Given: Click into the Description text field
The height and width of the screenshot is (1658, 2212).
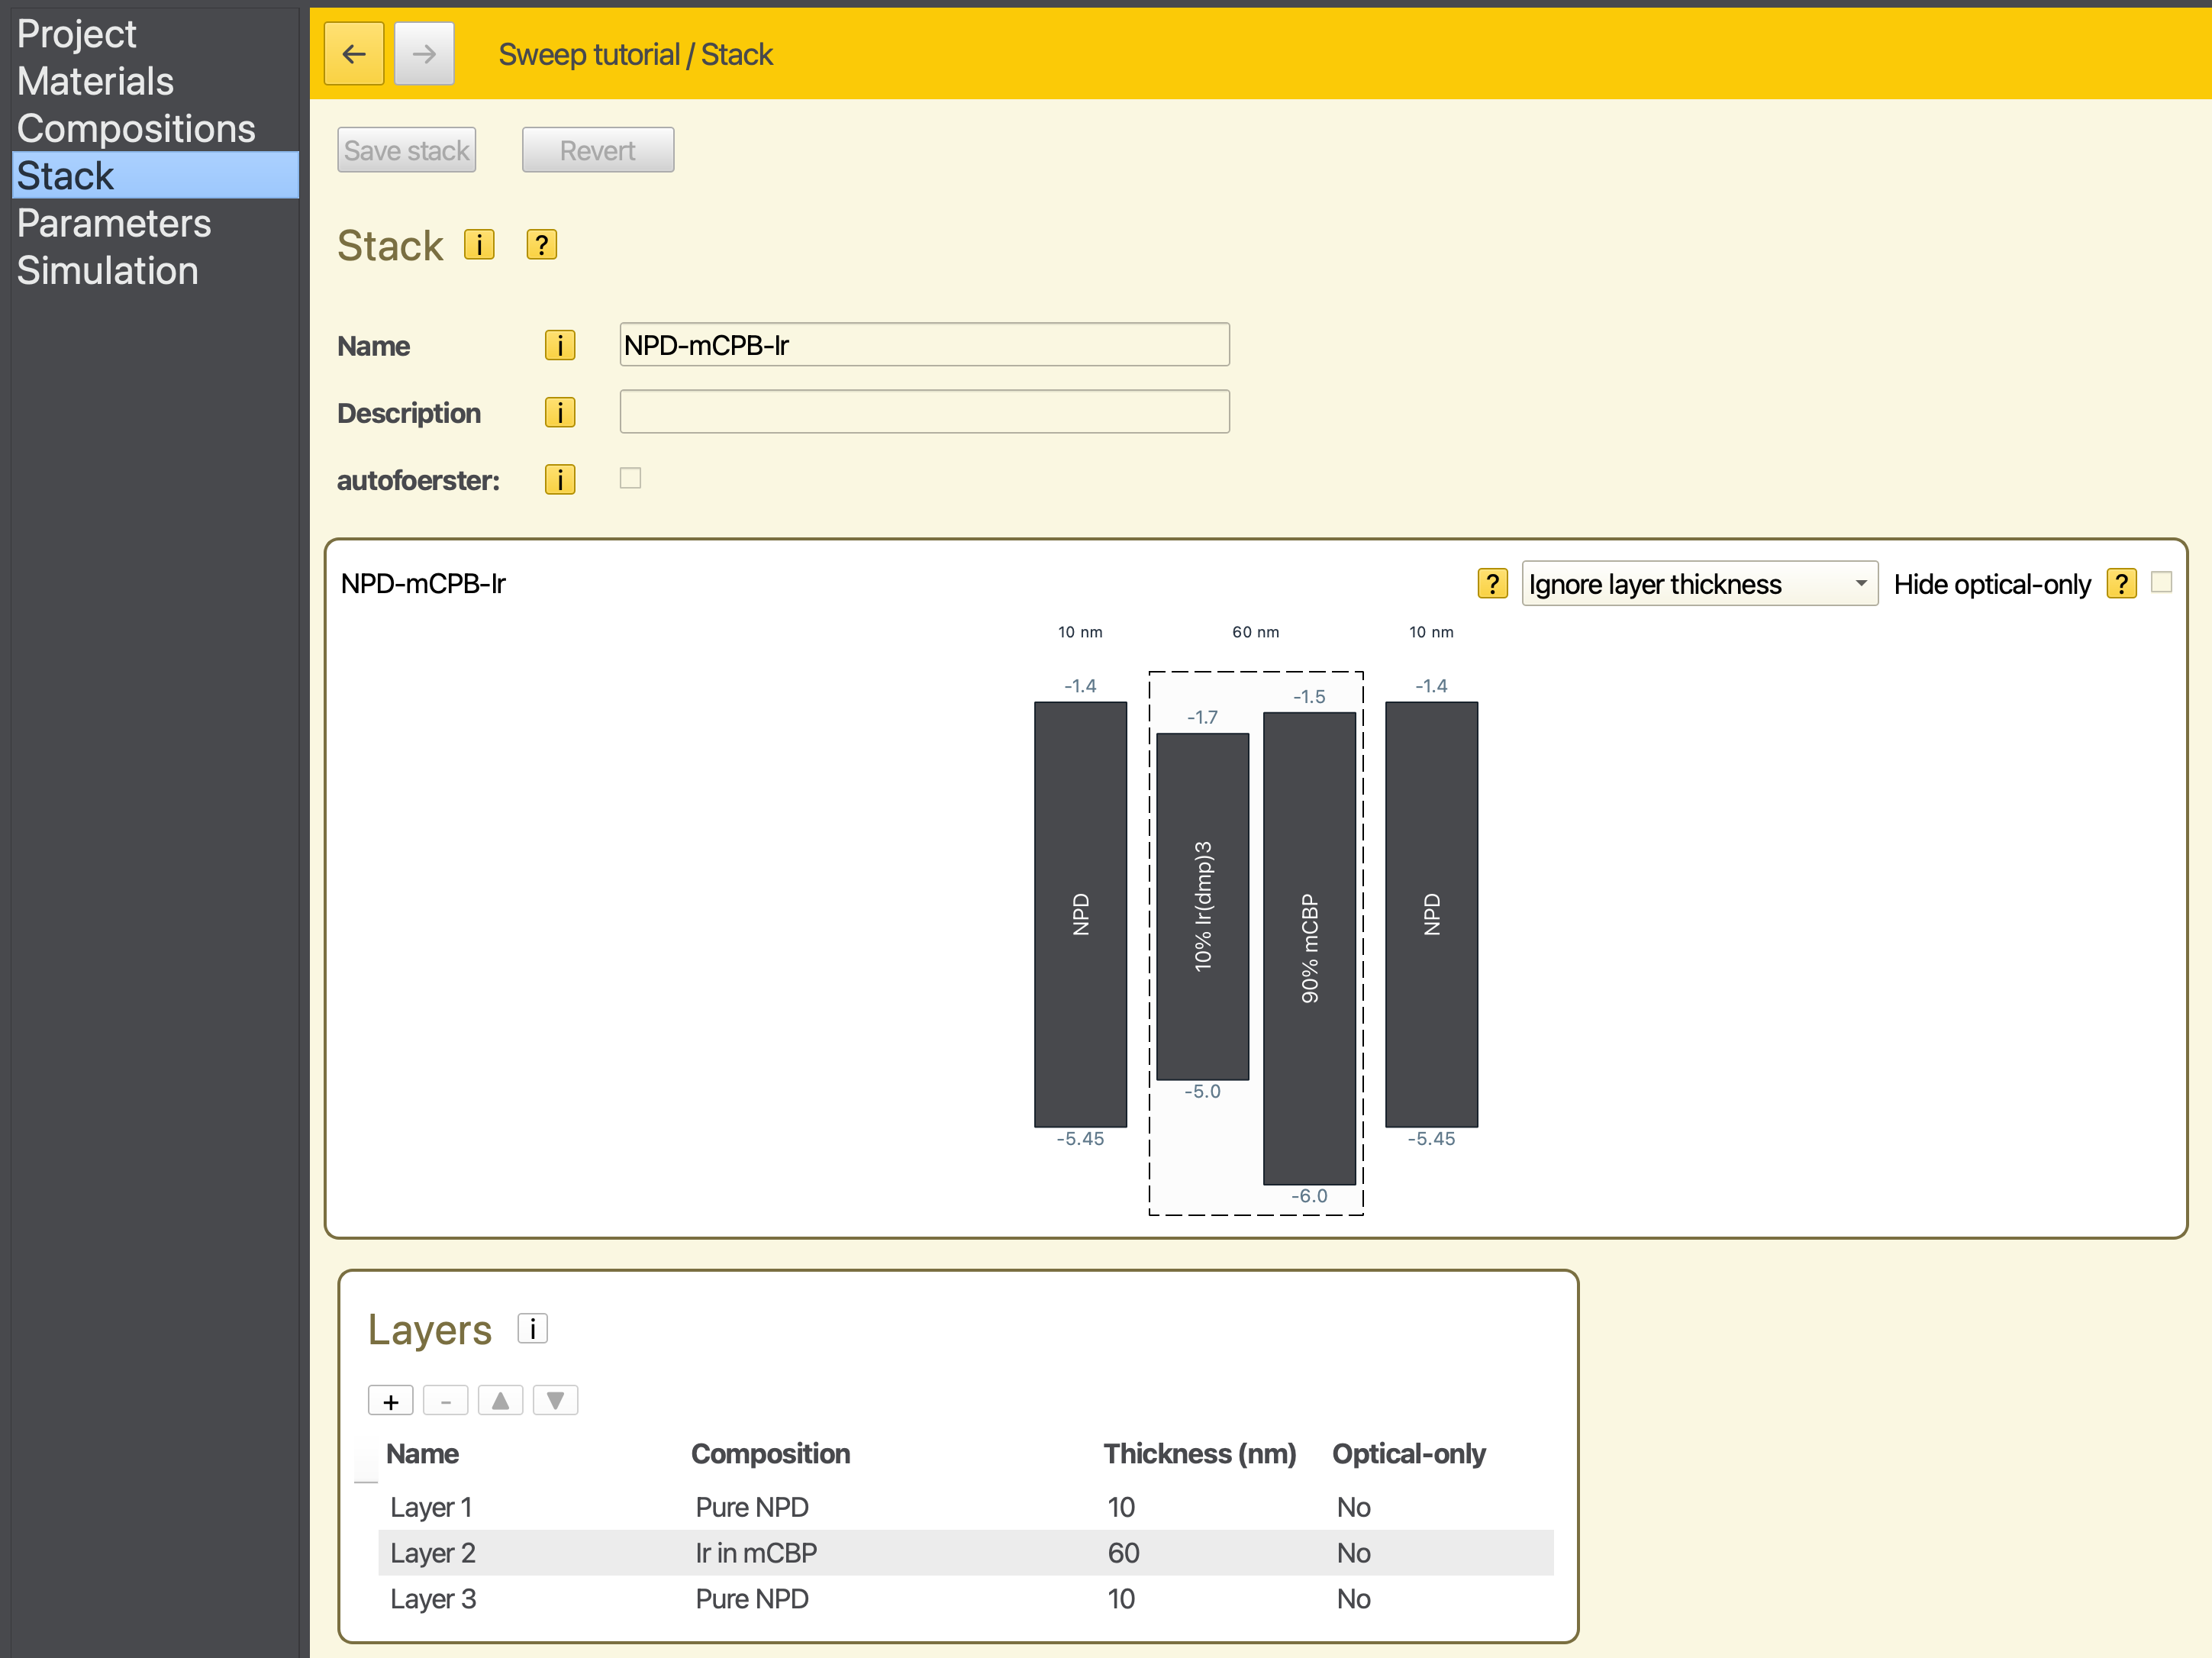Looking at the screenshot, I should pos(924,412).
